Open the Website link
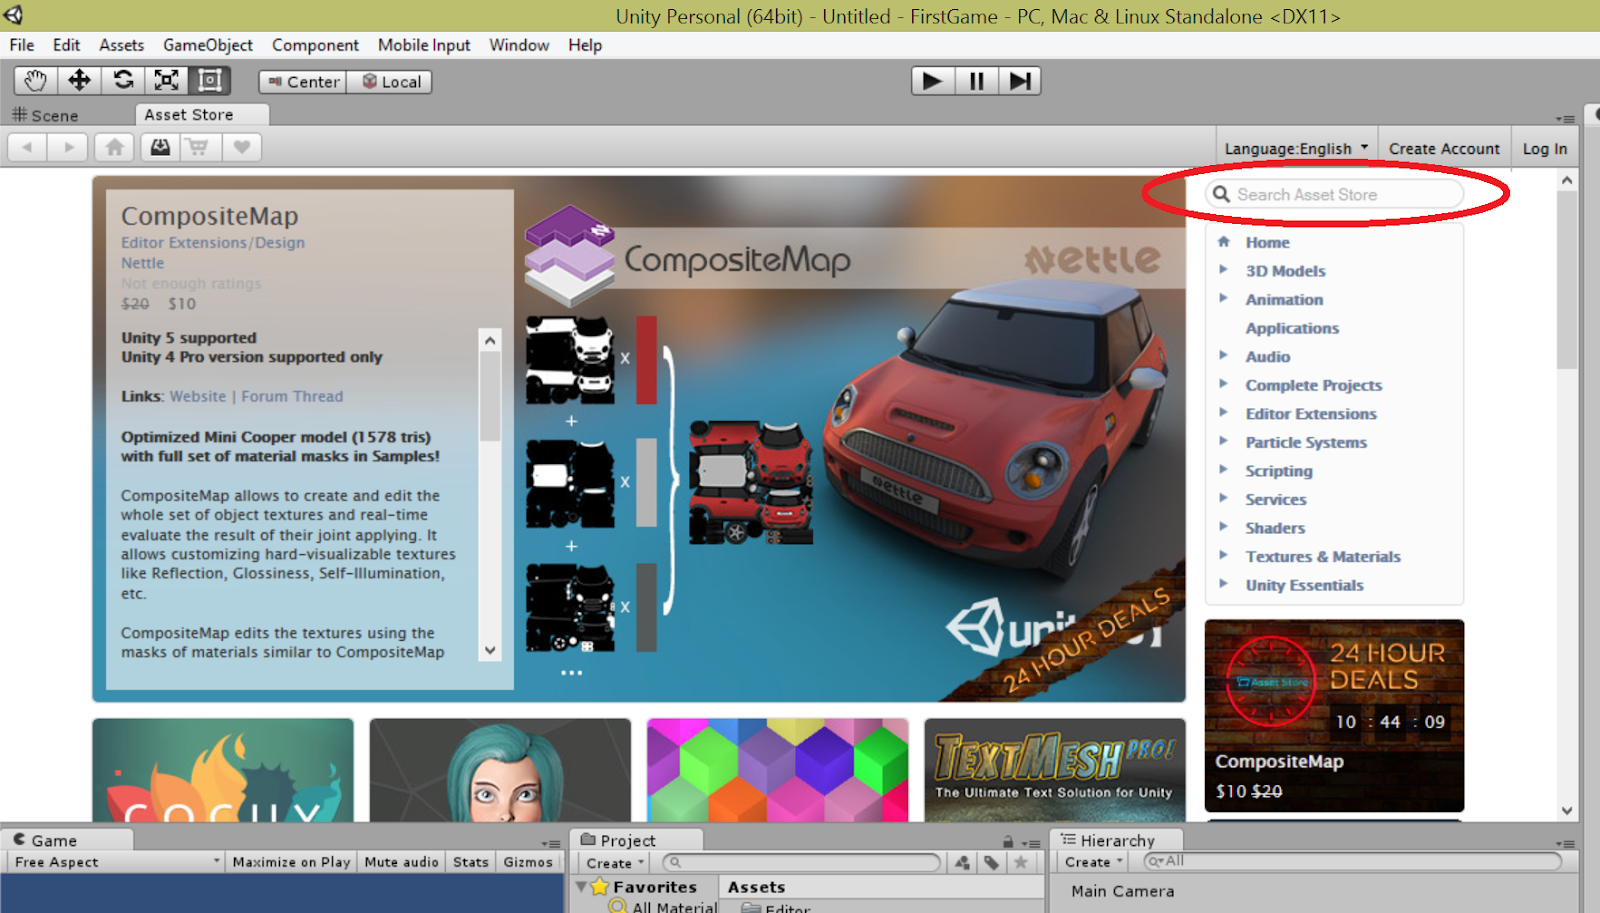 coord(198,396)
